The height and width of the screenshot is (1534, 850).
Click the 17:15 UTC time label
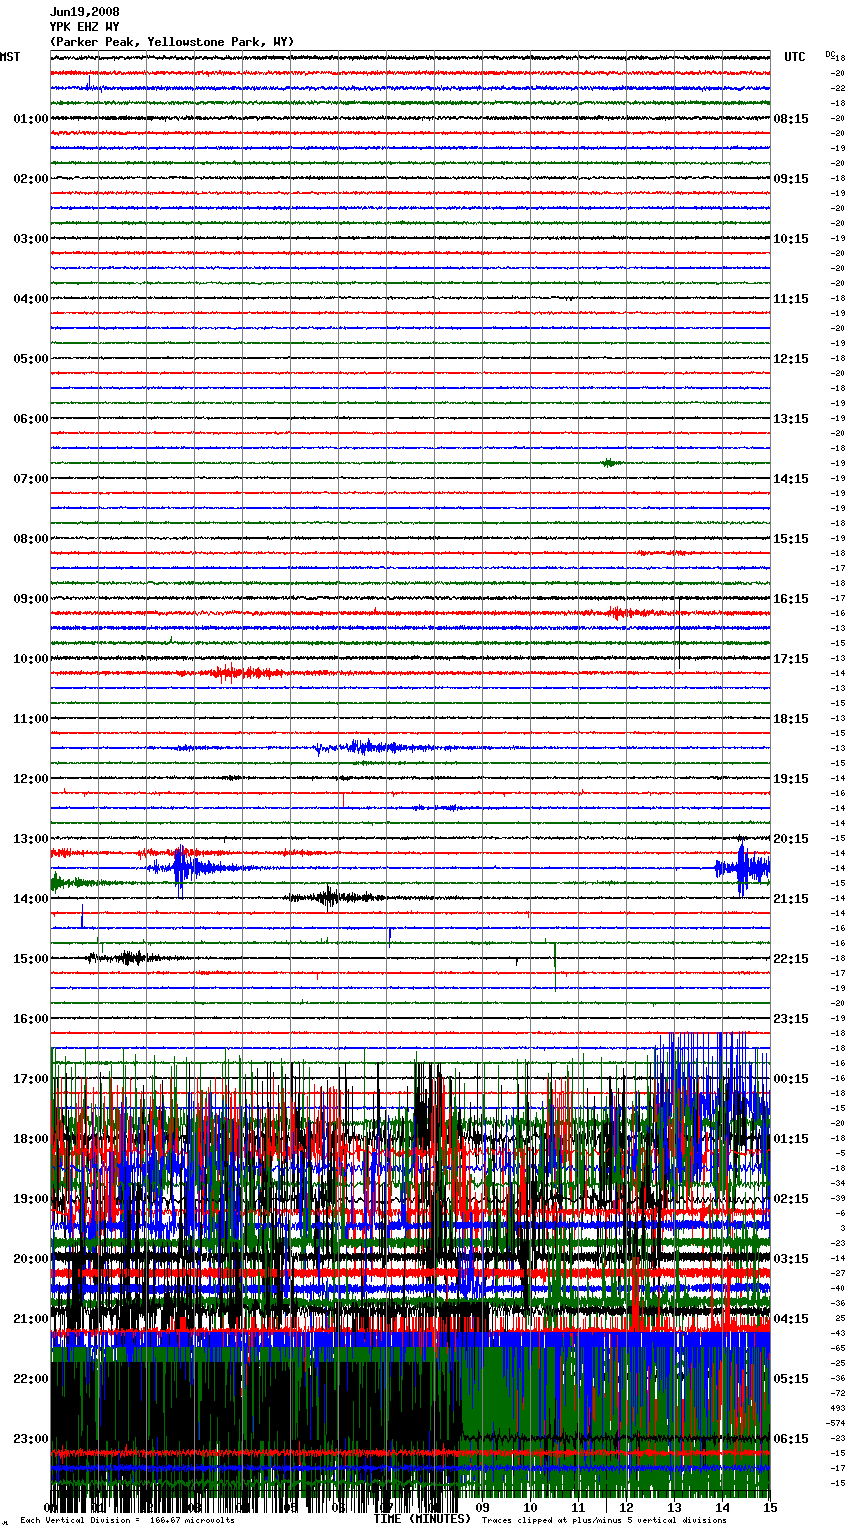[791, 659]
